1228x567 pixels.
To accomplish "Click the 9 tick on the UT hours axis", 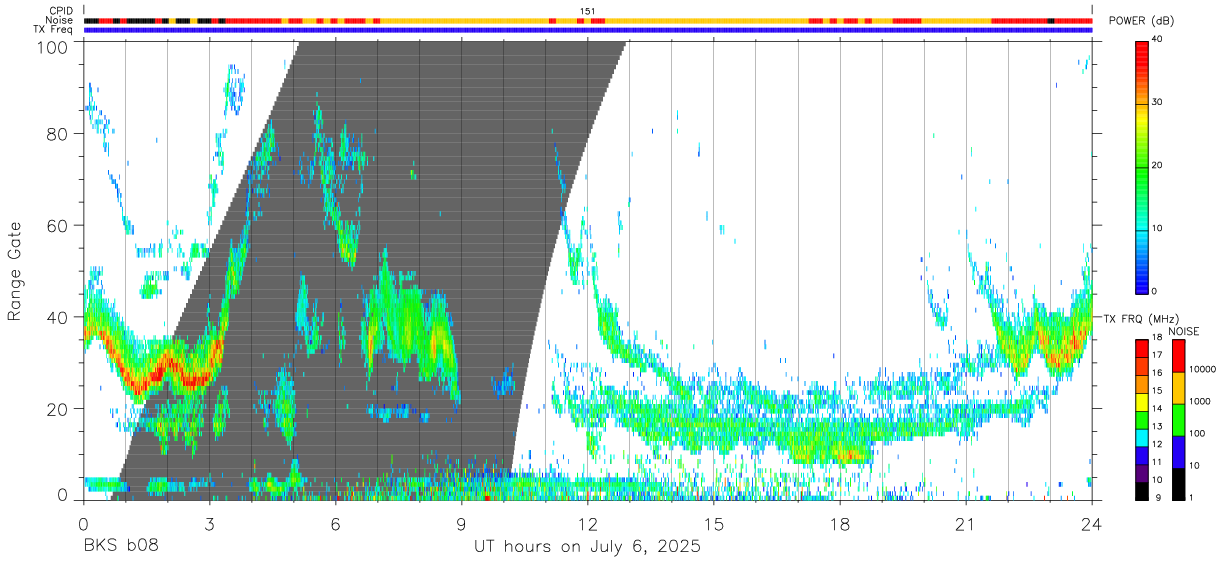I will pyautogui.click(x=461, y=524).
